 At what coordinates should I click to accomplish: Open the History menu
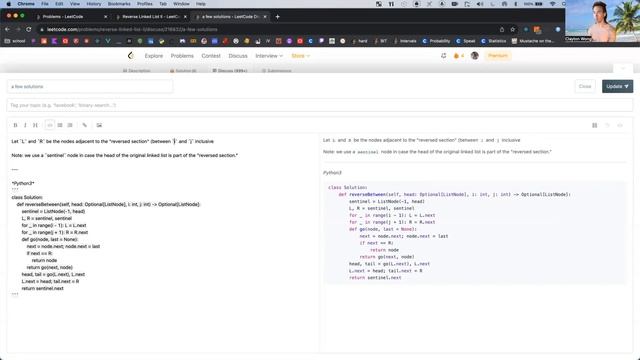coord(93,4)
